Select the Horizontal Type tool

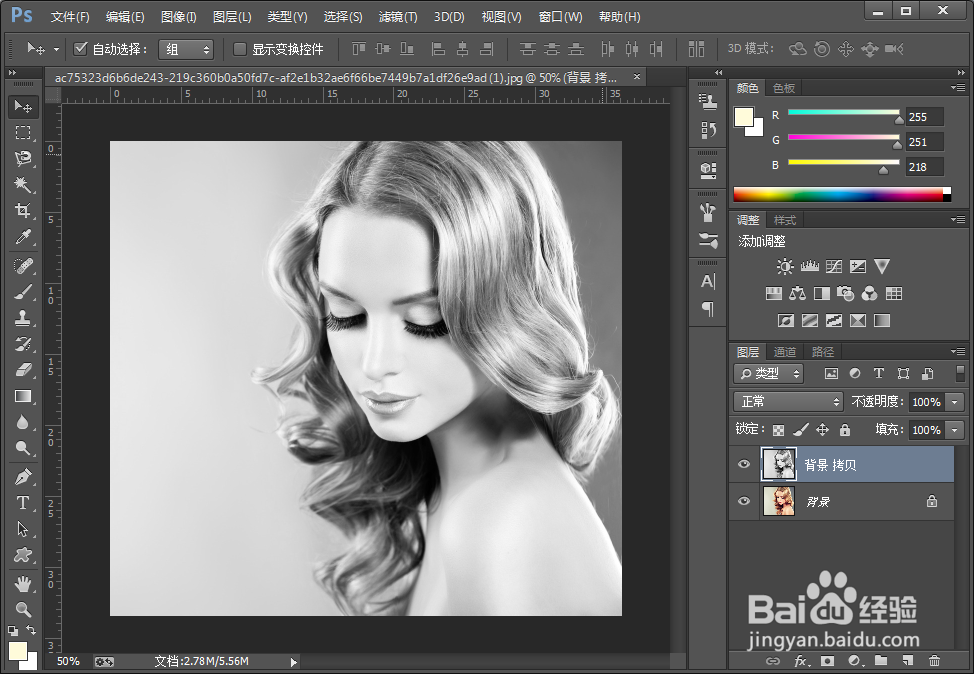point(23,503)
